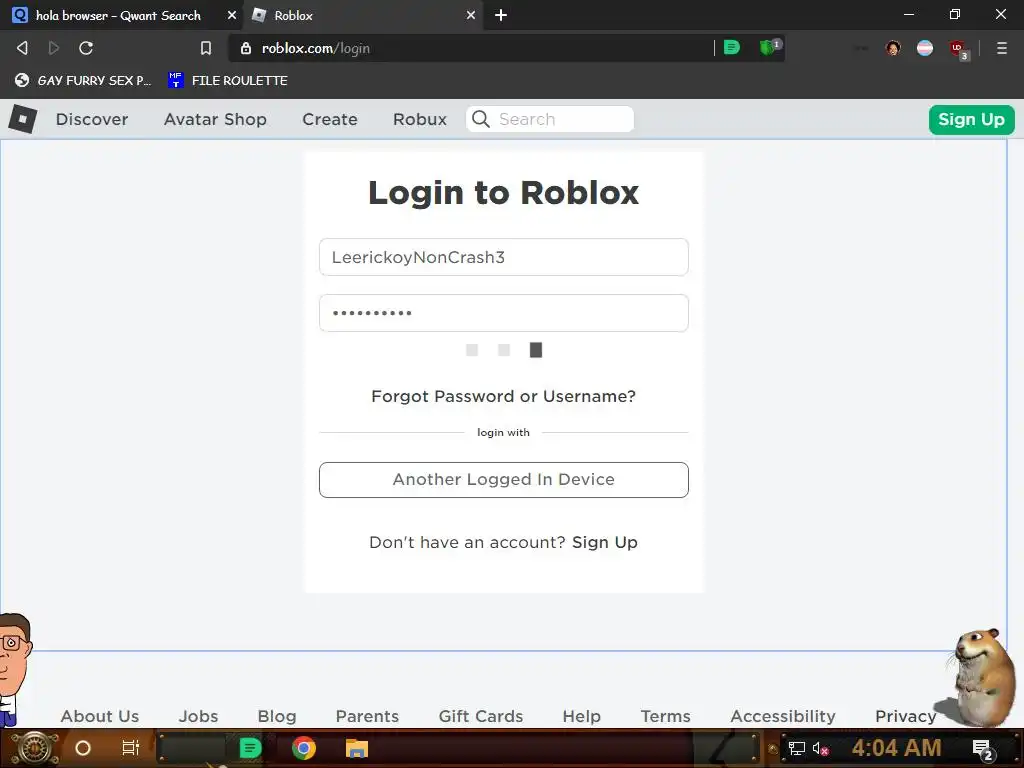
Task: Open the FILE ROULETTE bookmark
Action: point(227,80)
